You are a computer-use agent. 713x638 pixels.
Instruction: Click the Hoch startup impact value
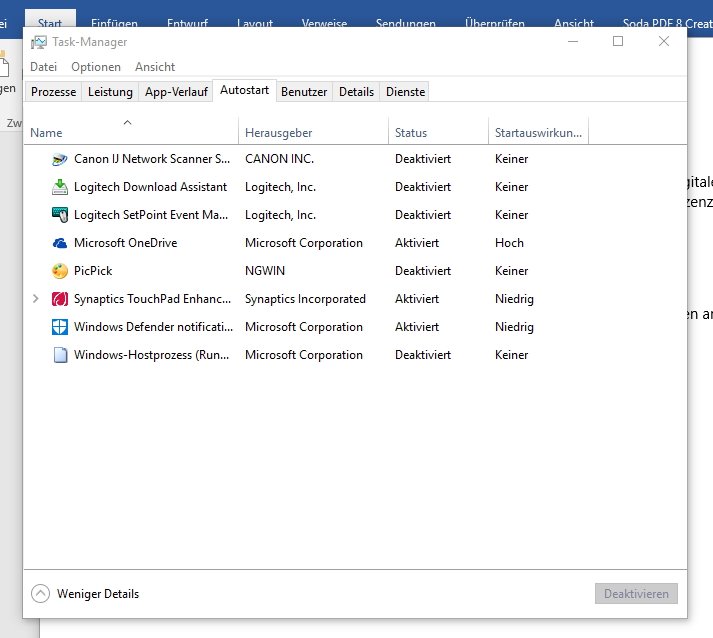509,243
